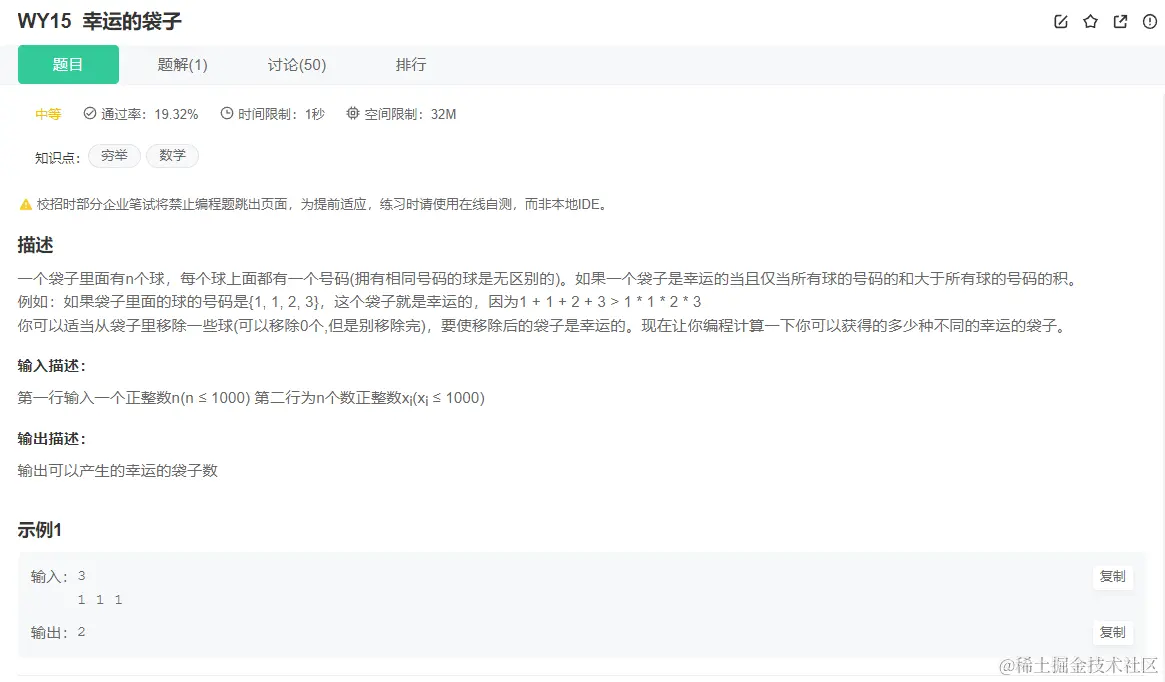Click the pass rate checkmark icon
1165x682 pixels.
point(90,113)
